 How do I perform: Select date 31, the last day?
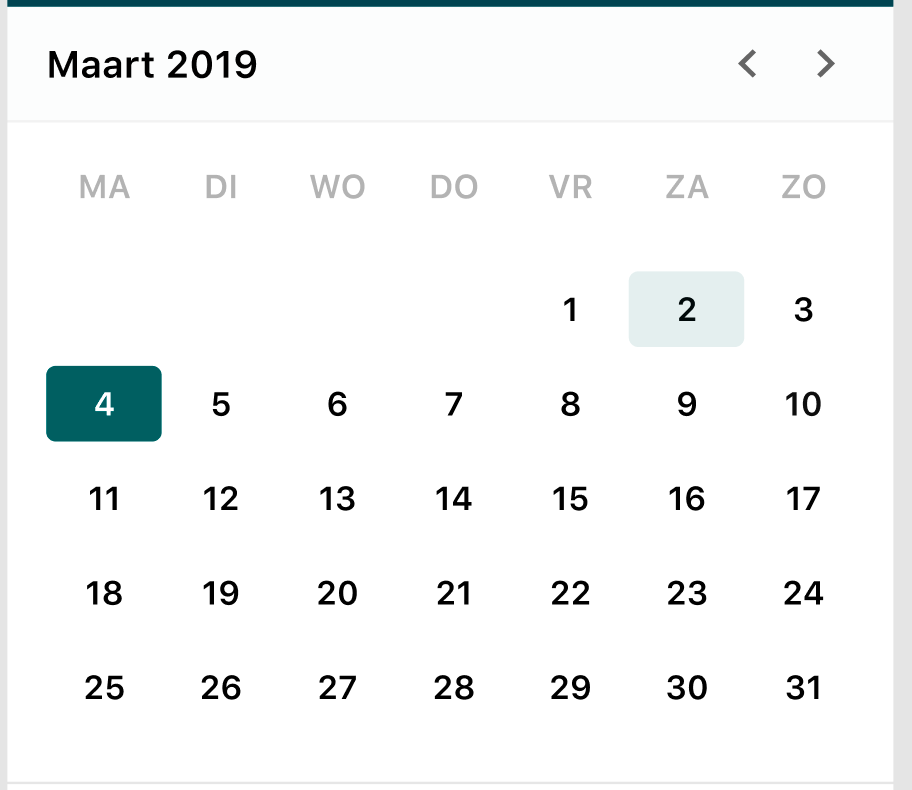[803, 687]
